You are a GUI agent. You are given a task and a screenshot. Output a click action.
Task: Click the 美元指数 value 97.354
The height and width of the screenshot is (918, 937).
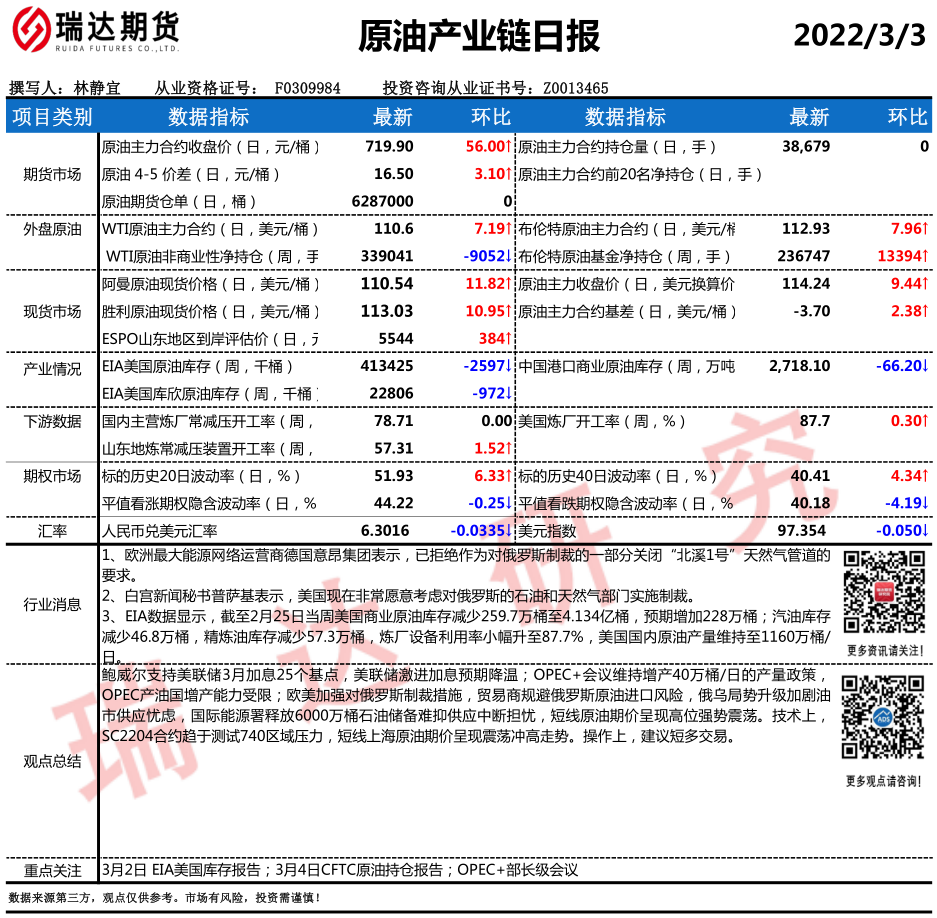coord(806,530)
